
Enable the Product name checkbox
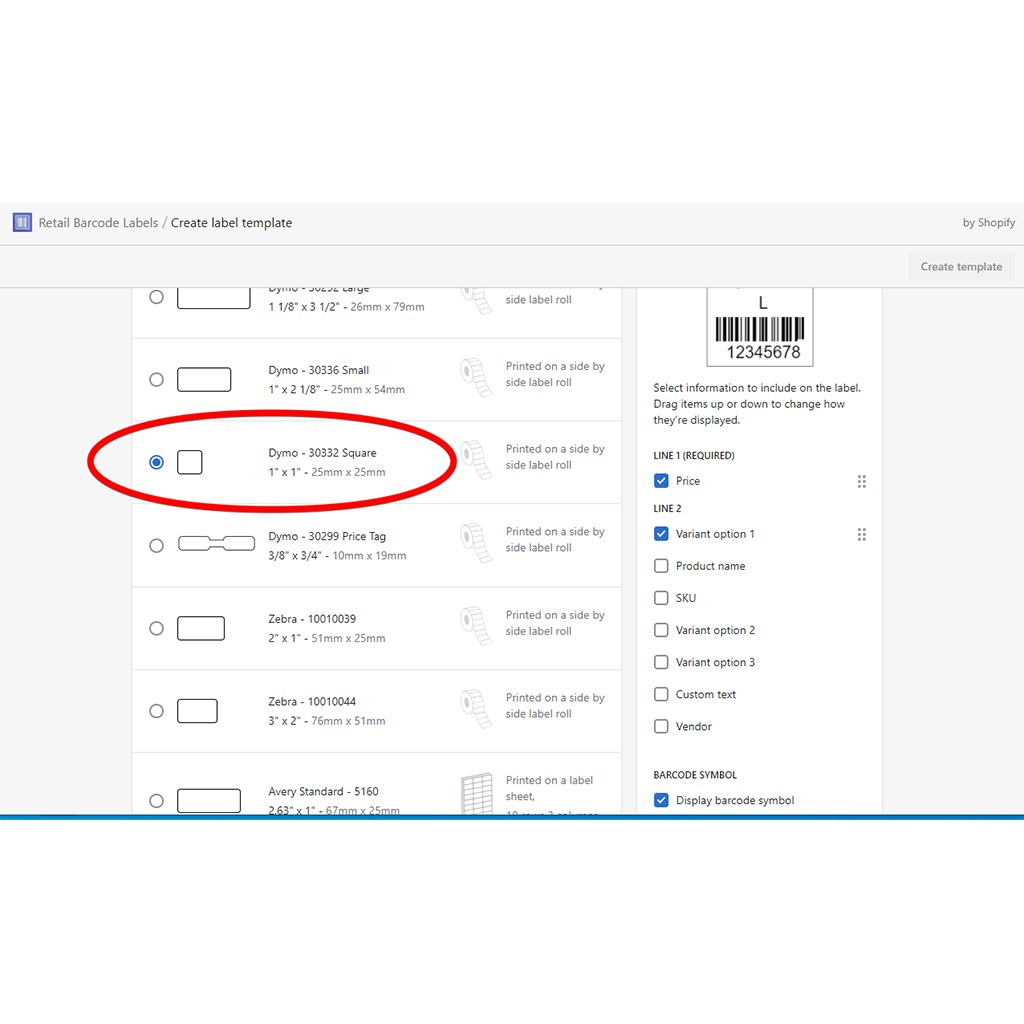(x=661, y=566)
